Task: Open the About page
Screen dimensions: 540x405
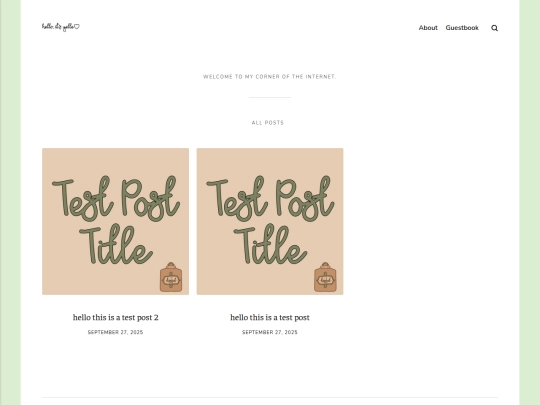Action: 428,28
